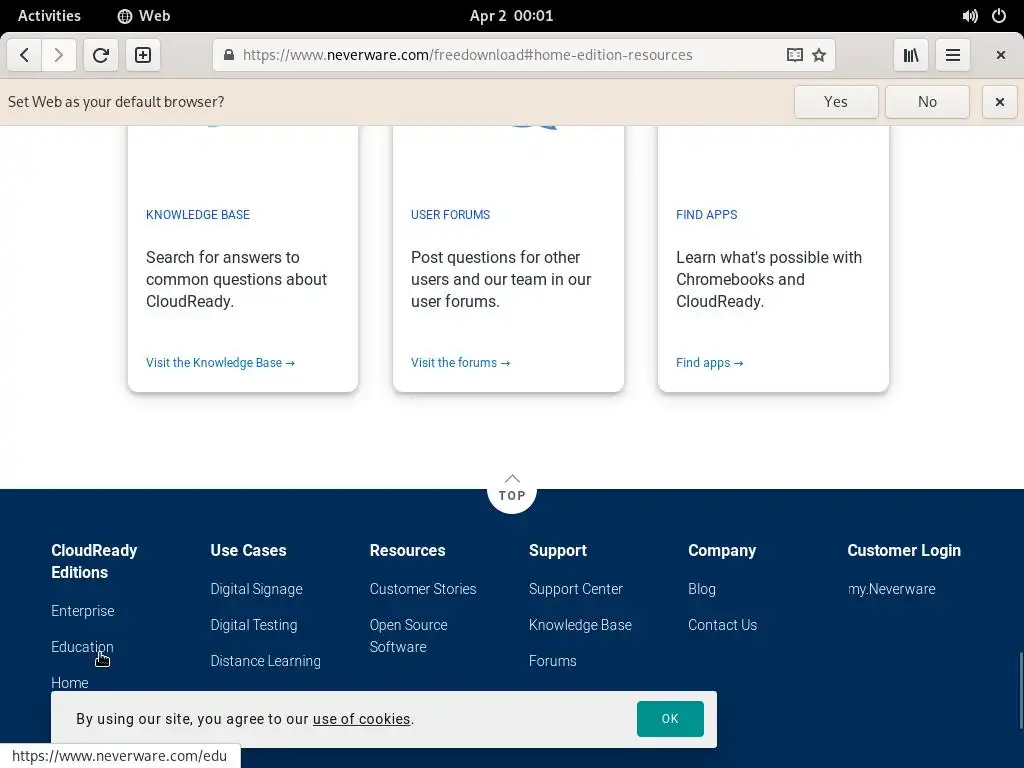
Task: Open Digital Testing use case link
Action: [254, 625]
